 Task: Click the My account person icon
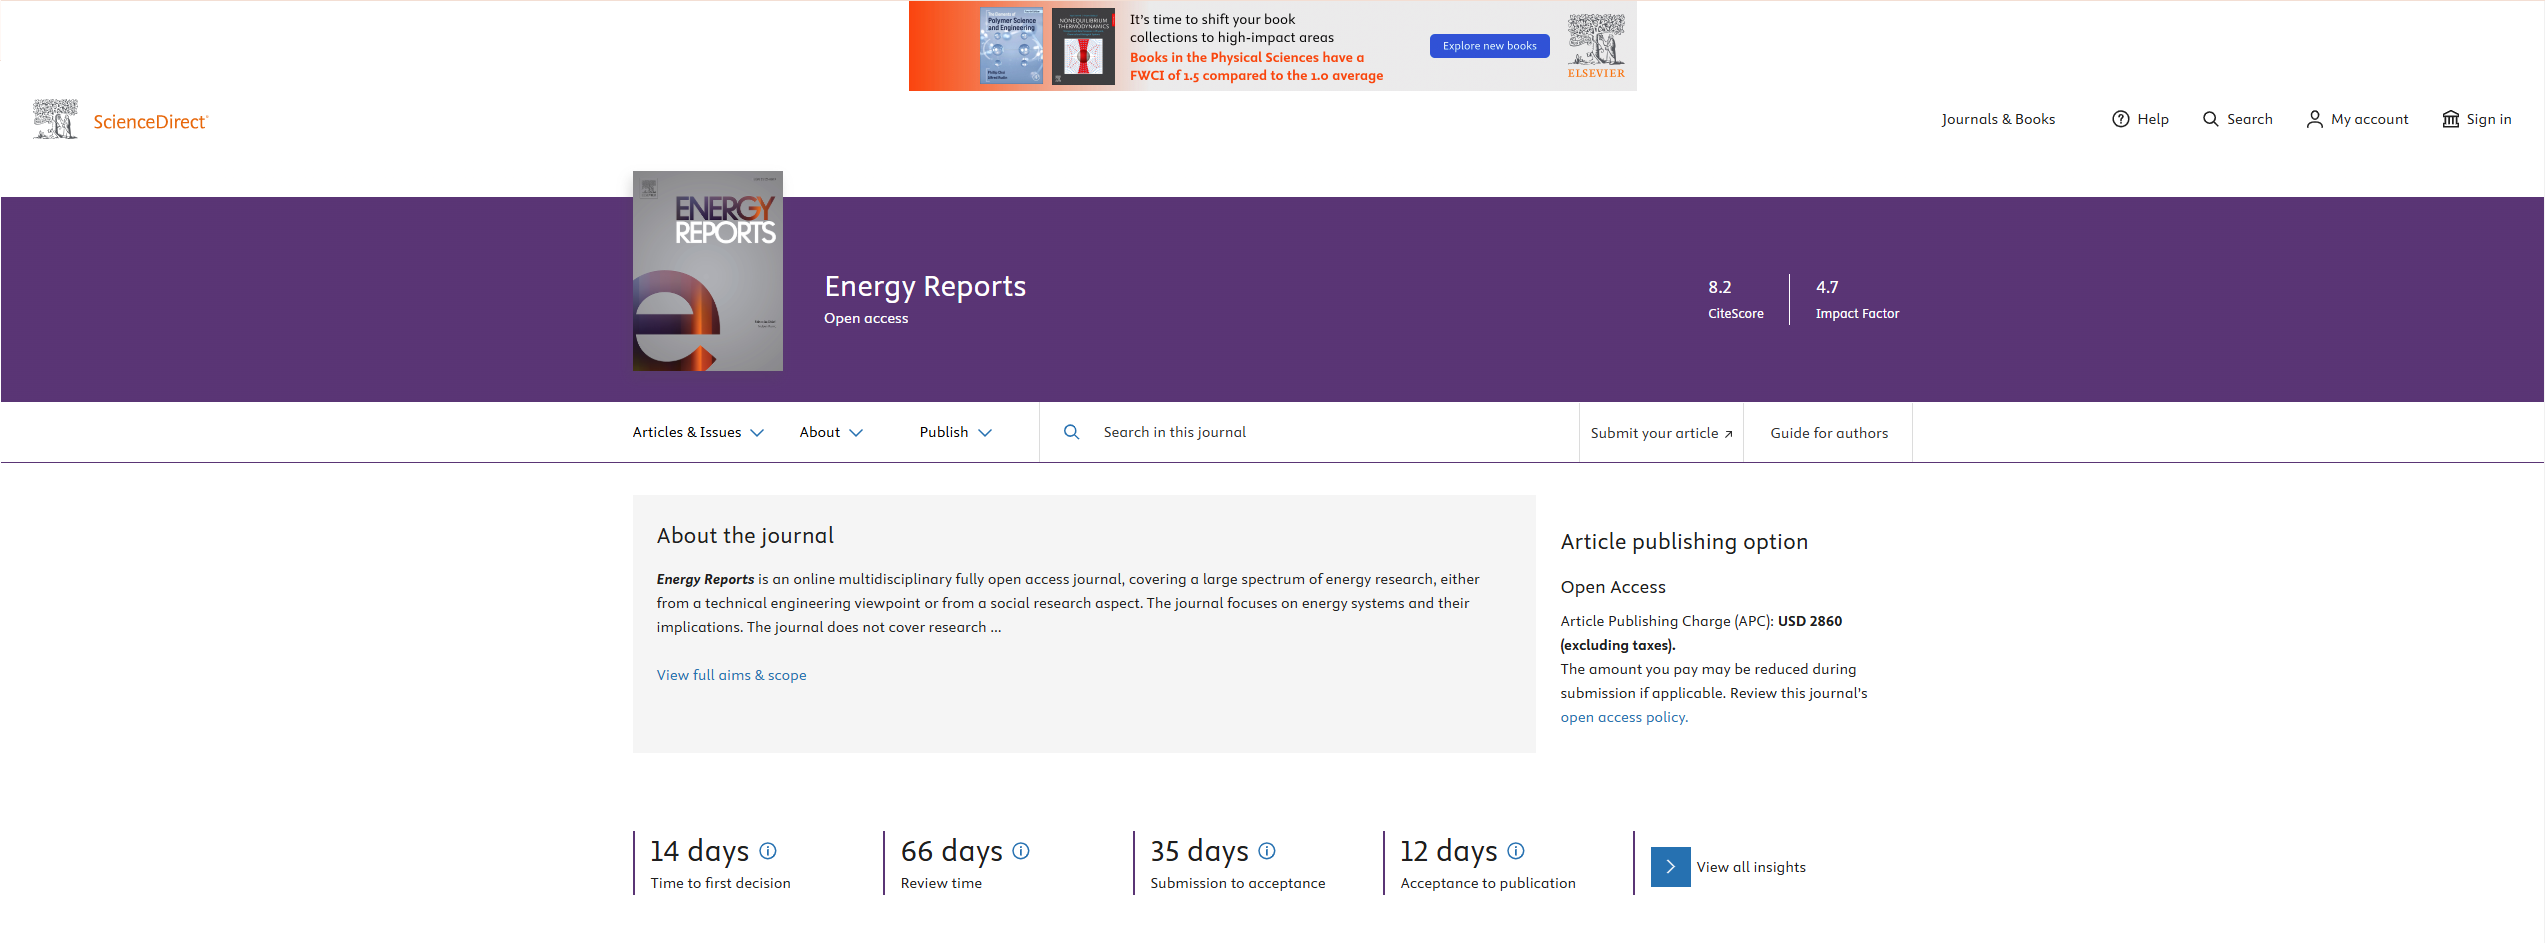tap(2314, 119)
